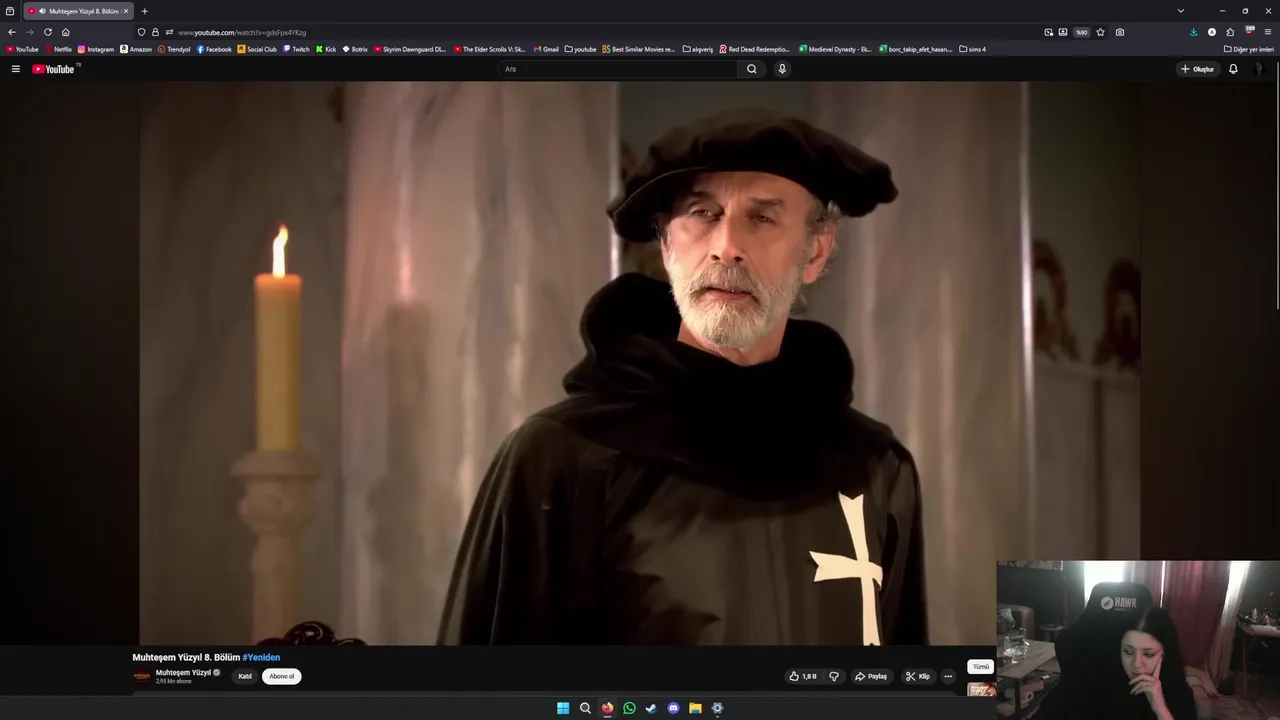Open the YouTube guide hamburger menu
The width and height of the screenshot is (1280, 720).
click(x=15, y=69)
